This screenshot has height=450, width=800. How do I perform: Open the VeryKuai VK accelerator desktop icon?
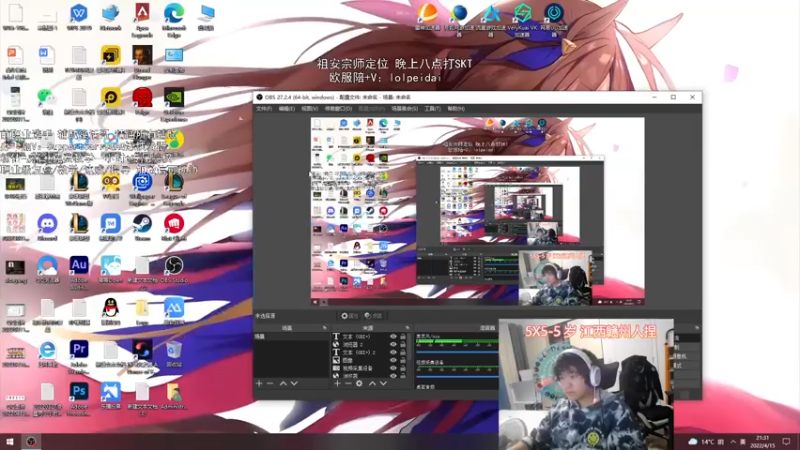coord(522,20)
